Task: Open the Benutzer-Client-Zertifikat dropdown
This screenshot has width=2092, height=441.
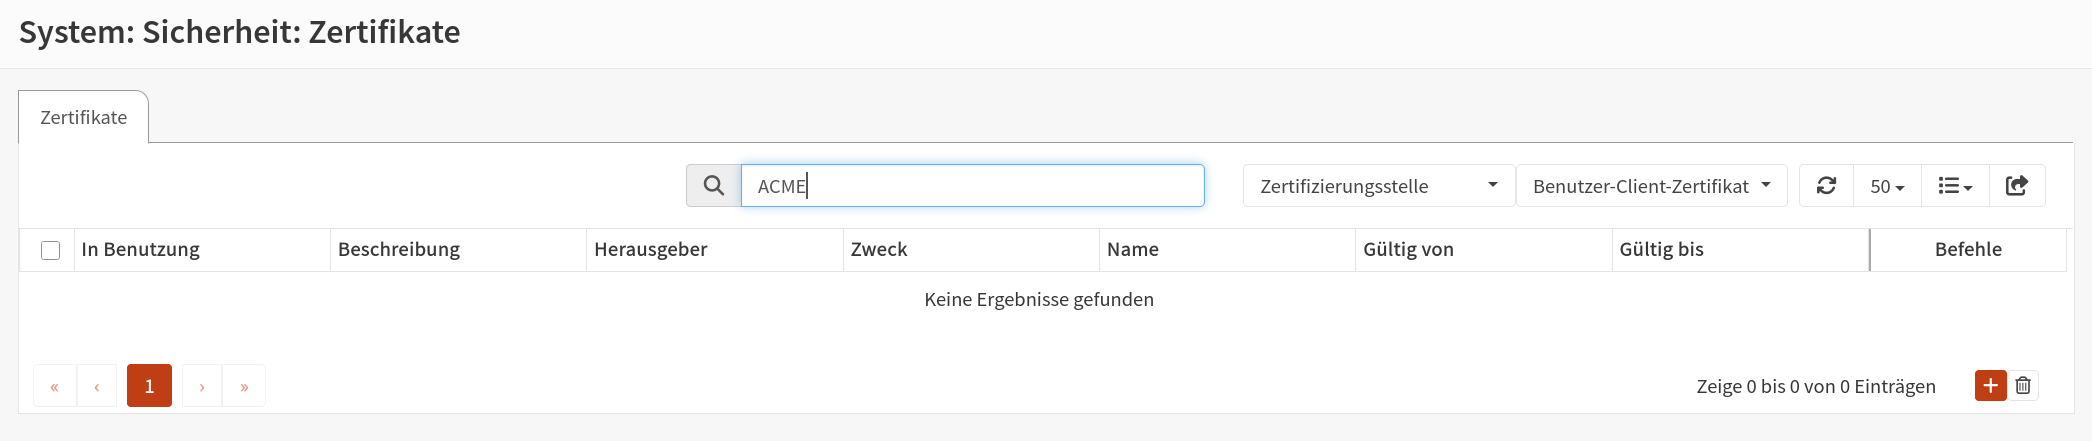Action: [1652, 186]
